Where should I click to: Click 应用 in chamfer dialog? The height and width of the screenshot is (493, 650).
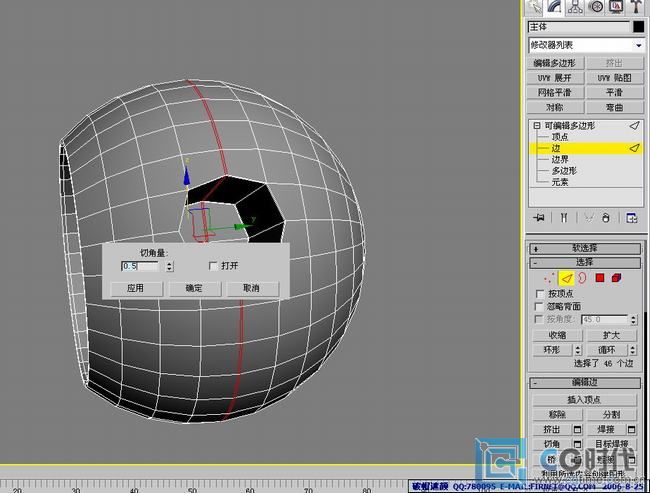click(136, 288)
